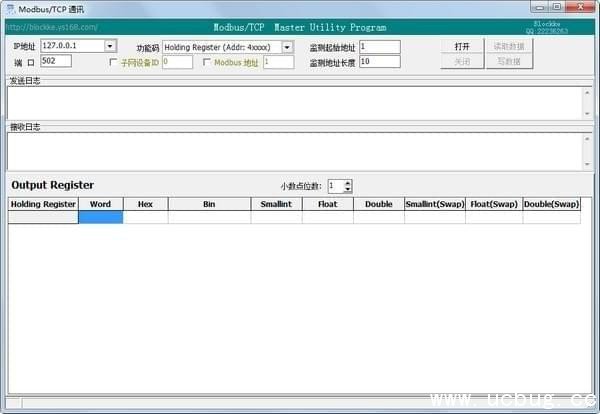
Task: Enable the 子网设备ID checkbox
Action: tap(113, 62)
